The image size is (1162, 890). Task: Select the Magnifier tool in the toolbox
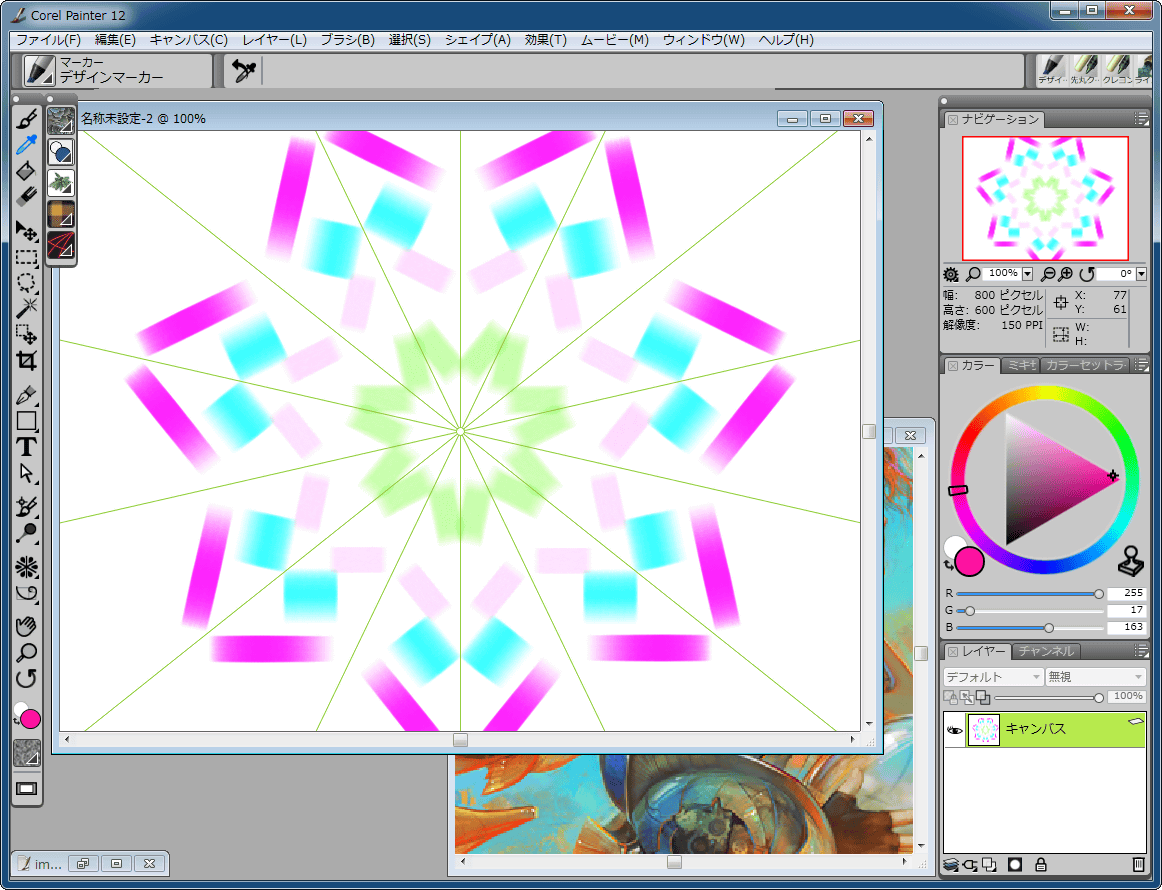point(26,653)
